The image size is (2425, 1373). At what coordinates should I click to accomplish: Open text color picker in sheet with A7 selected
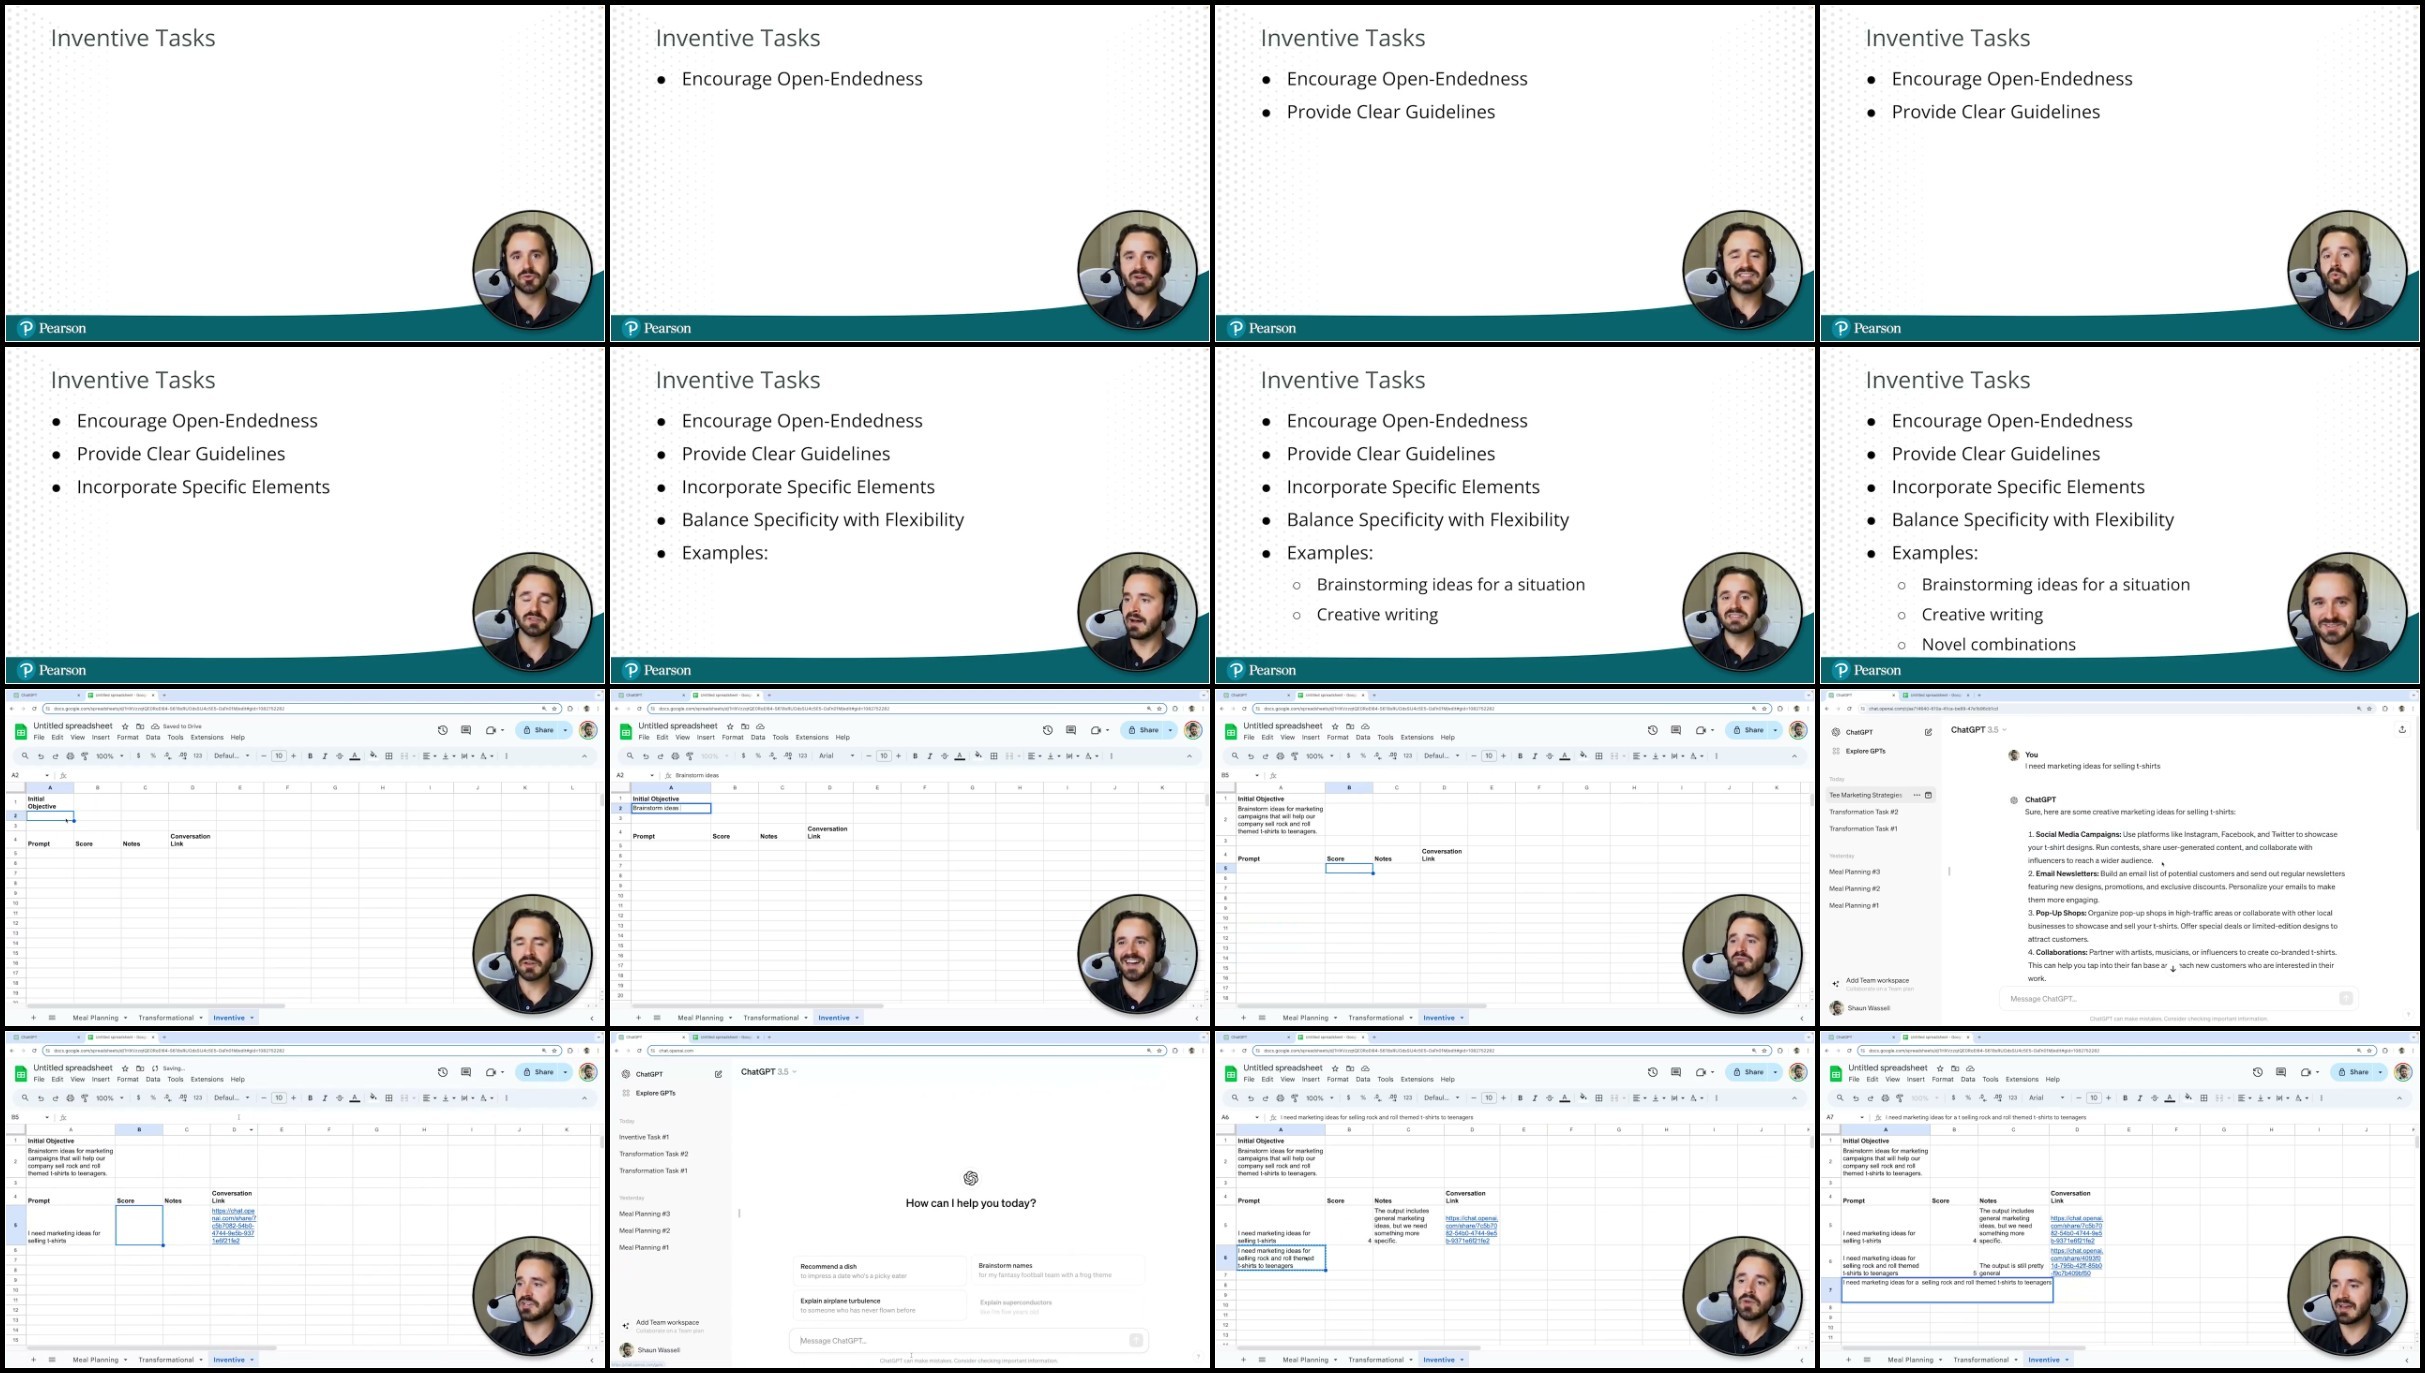click(2169, 1098)
